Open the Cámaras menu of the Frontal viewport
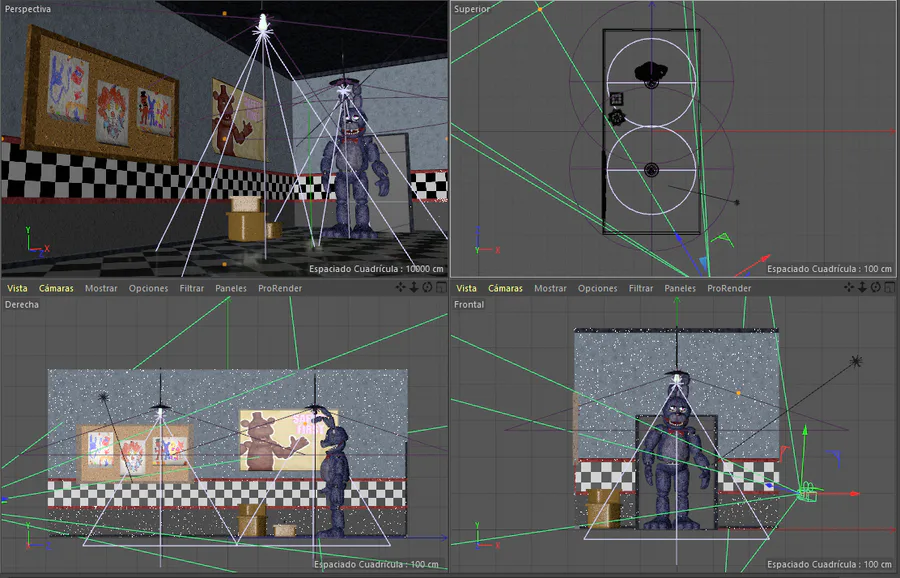This screenshot has width=900, height=578. tap(506, 288)
